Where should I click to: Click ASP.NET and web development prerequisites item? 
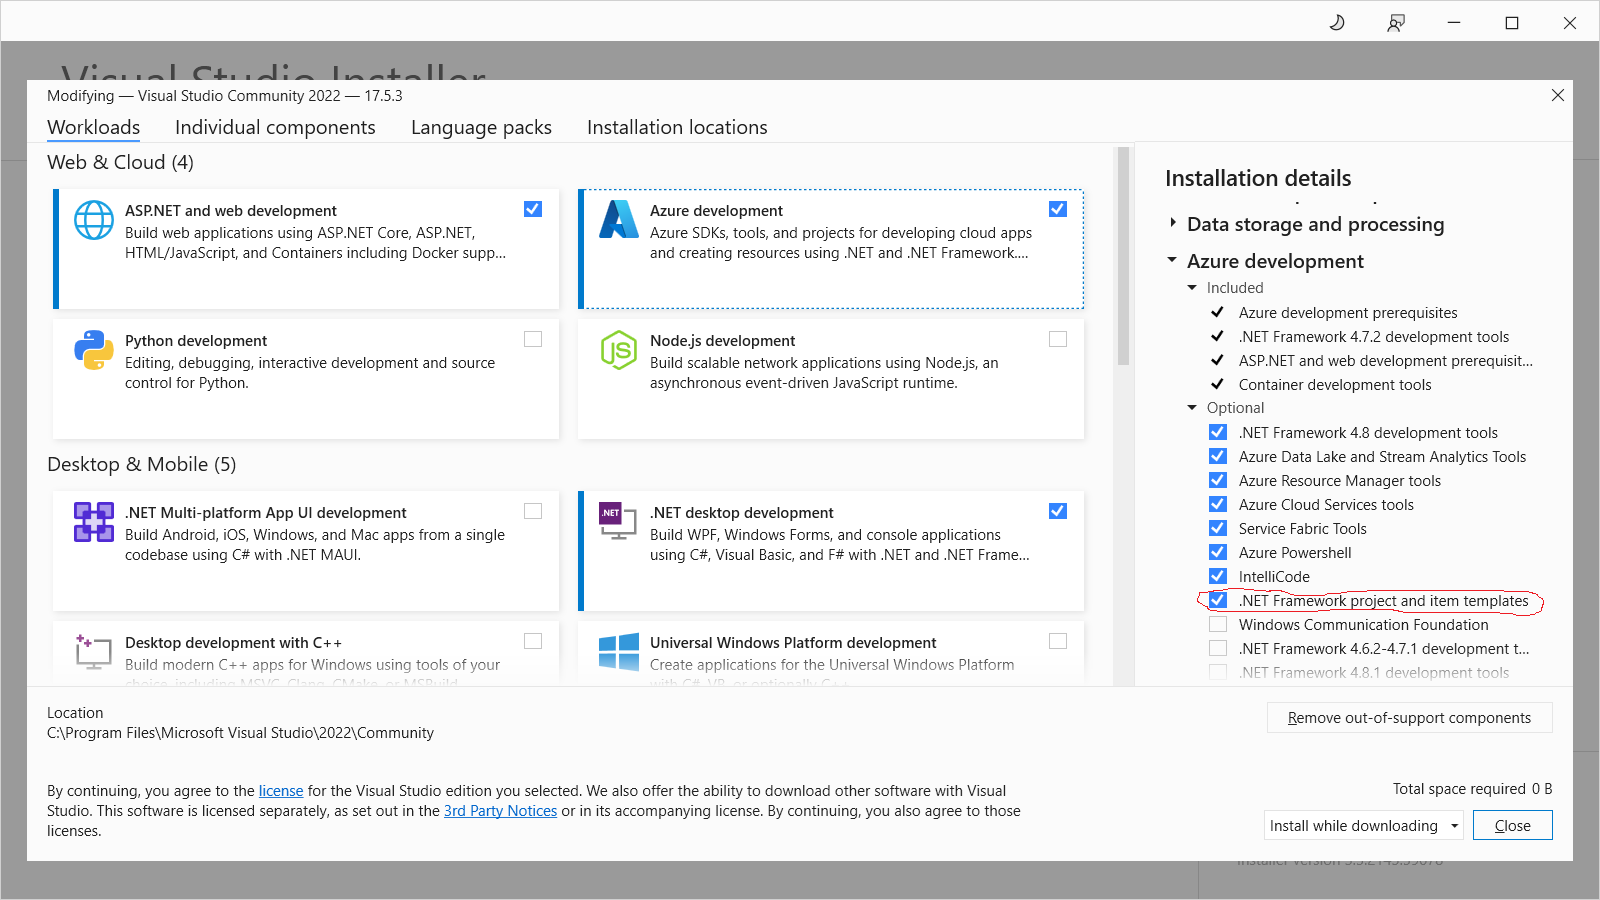point(1386,361)
